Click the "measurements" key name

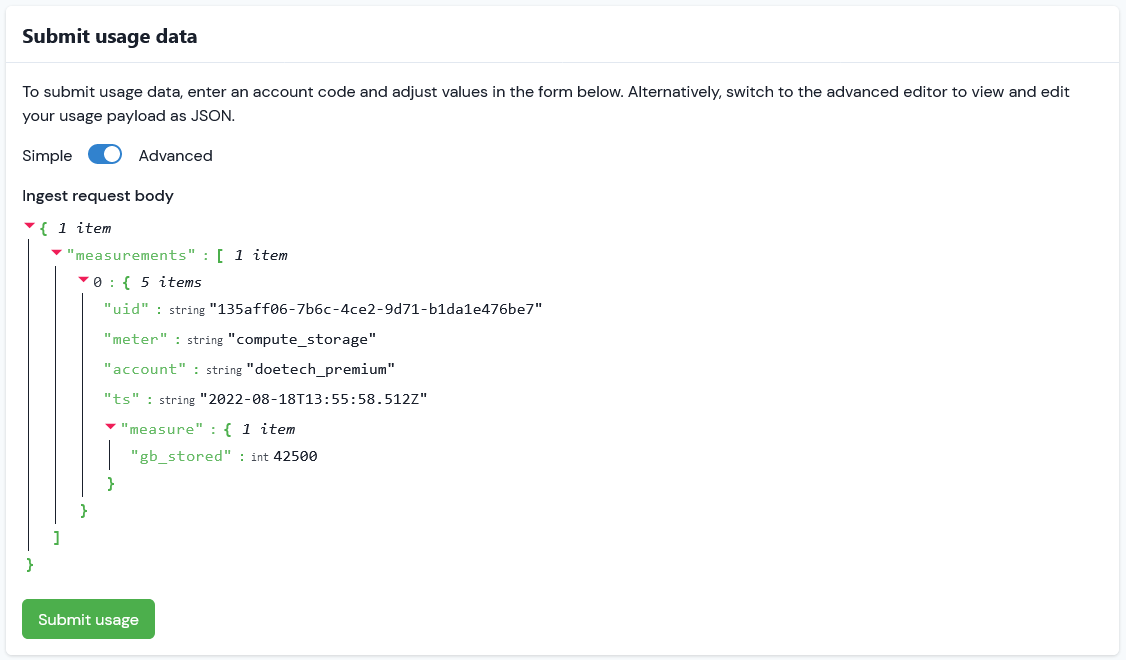131,256
